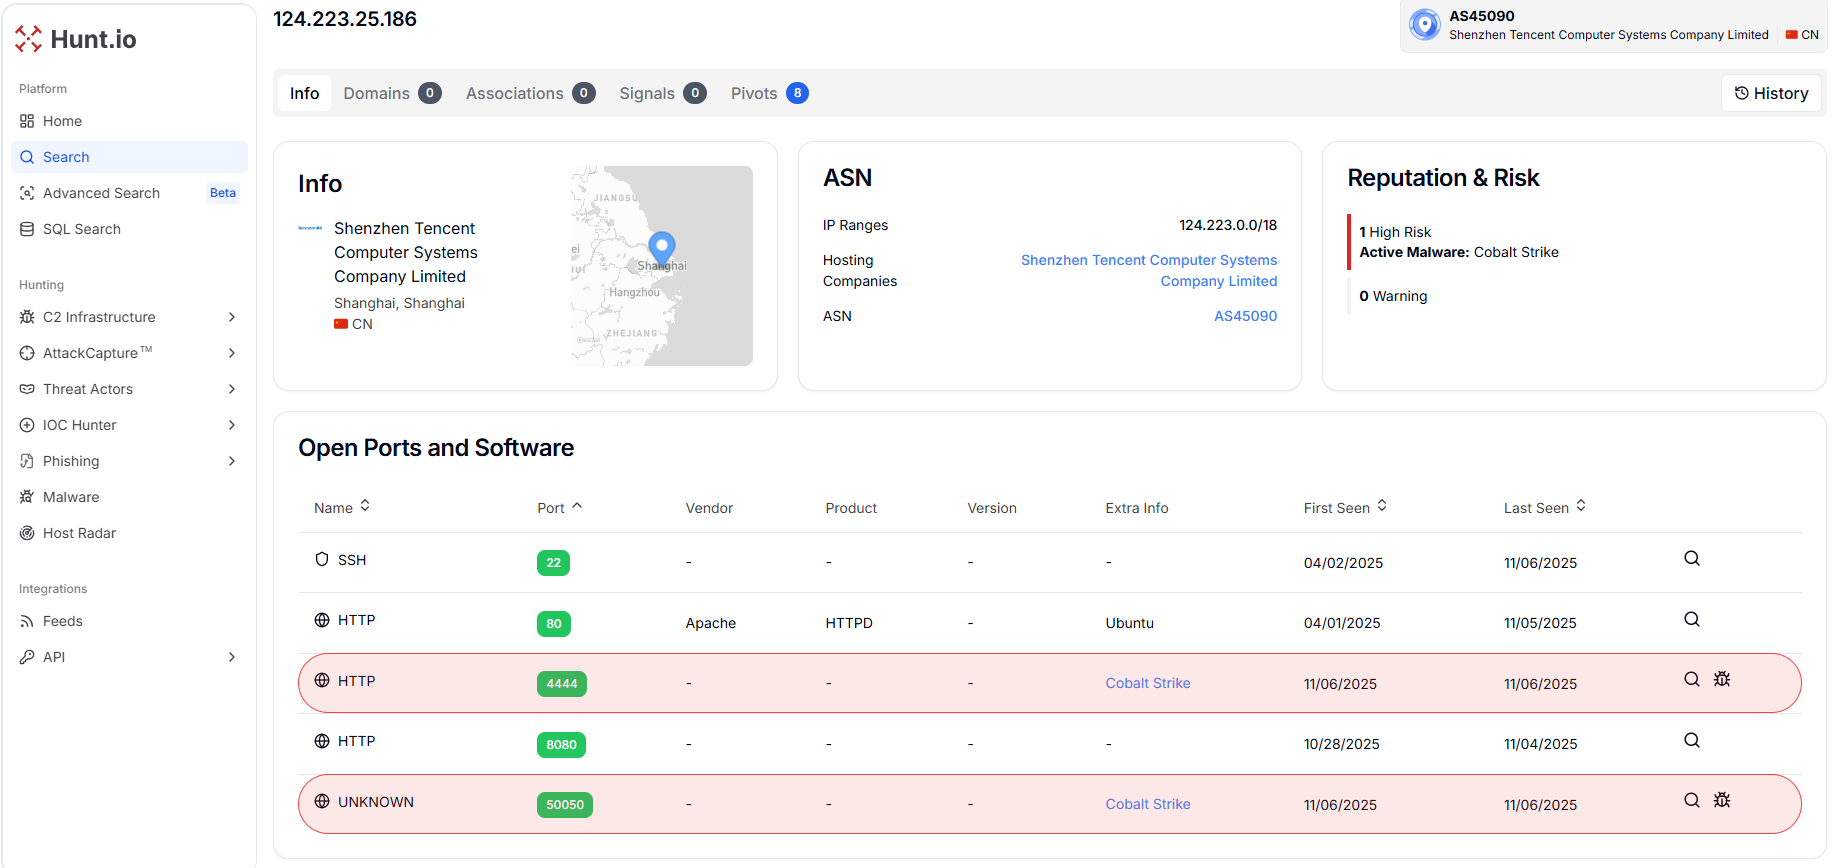Click the IOC Hunter icon
The height and width of the screenshot is (868, 1836).
pyautogui.click(x=27, y=425)
